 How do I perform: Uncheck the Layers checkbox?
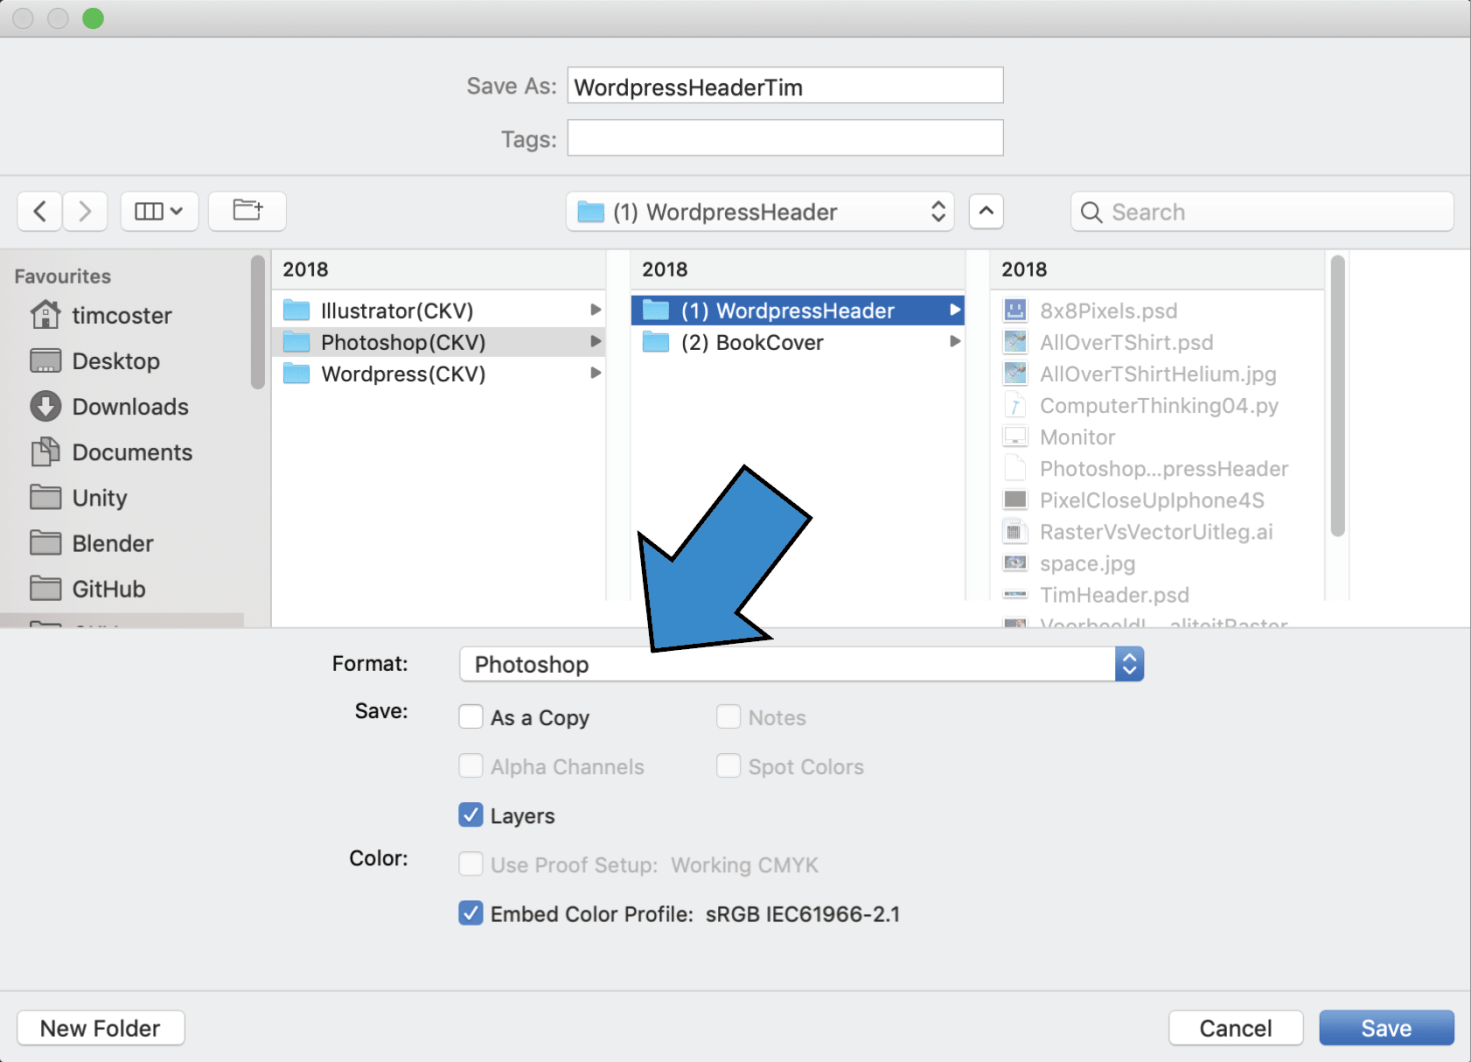click(x=471, y=815)
